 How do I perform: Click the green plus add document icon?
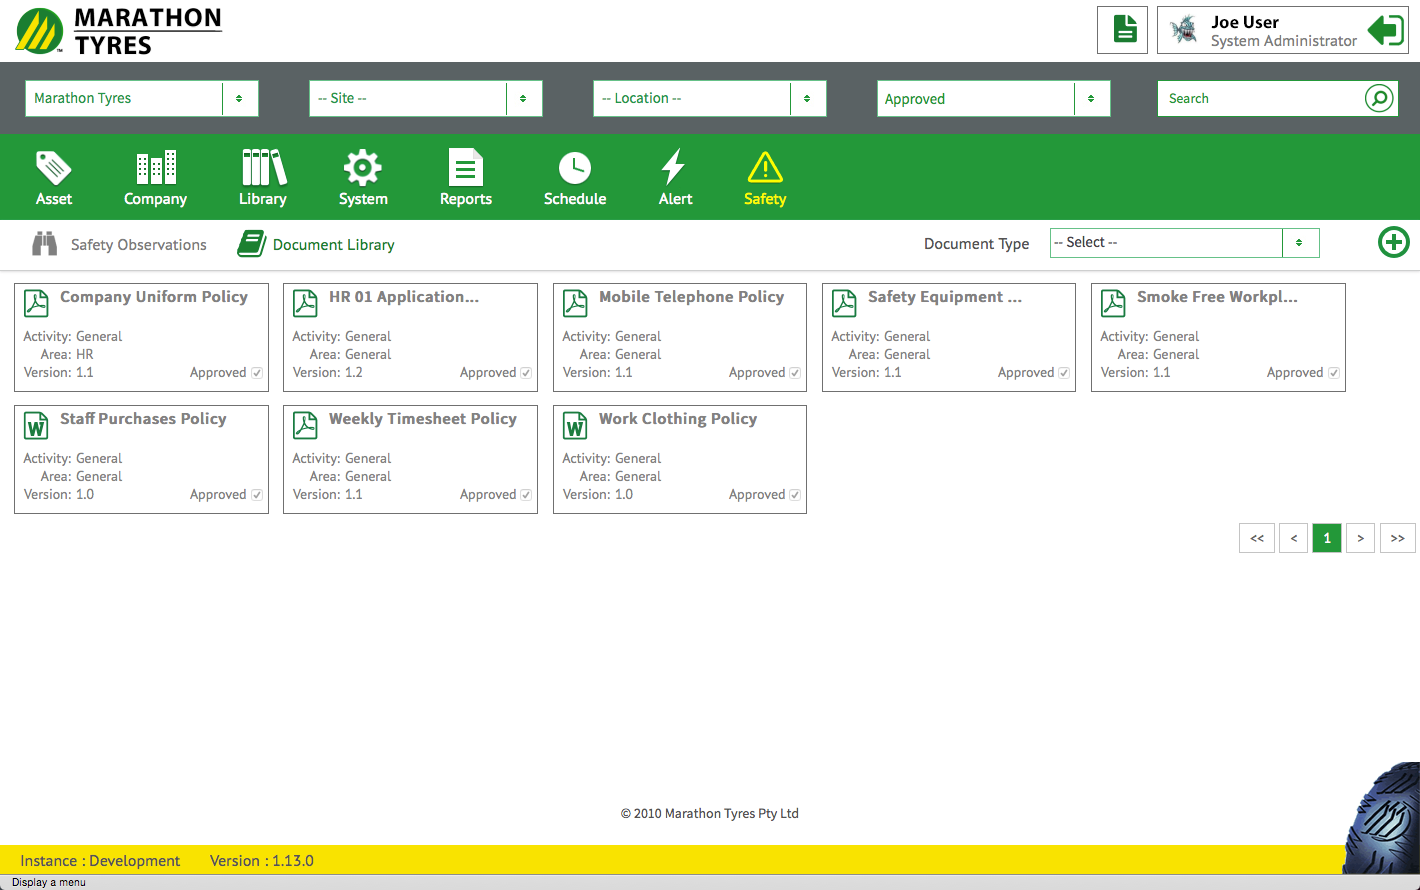[x=1393, y=242]
